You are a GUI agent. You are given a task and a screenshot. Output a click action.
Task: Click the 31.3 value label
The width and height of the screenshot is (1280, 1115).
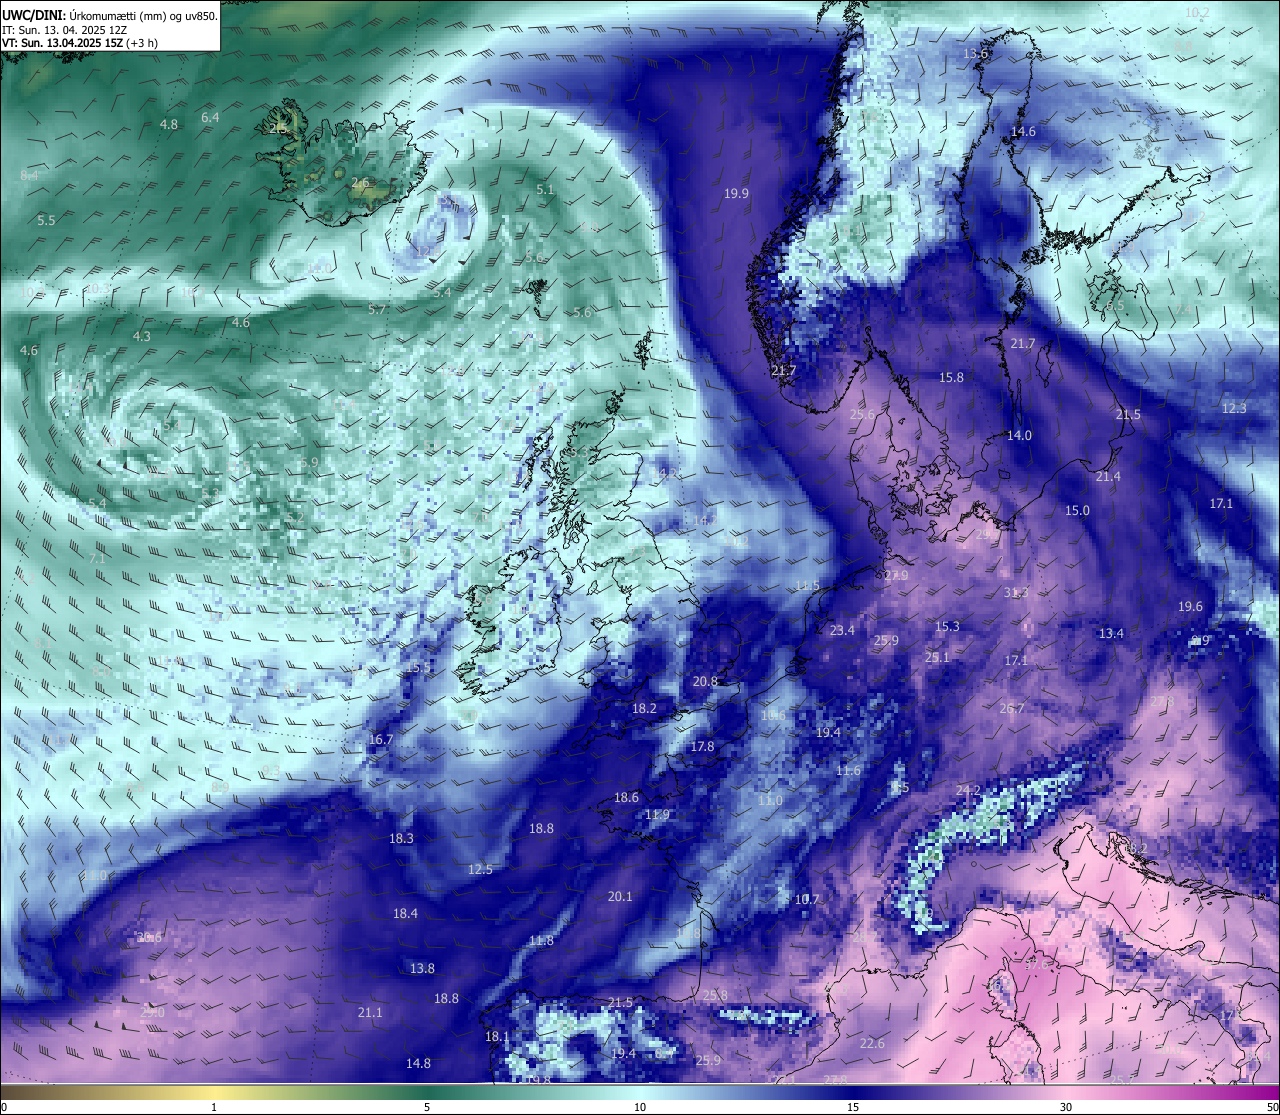pos(1015,592)
